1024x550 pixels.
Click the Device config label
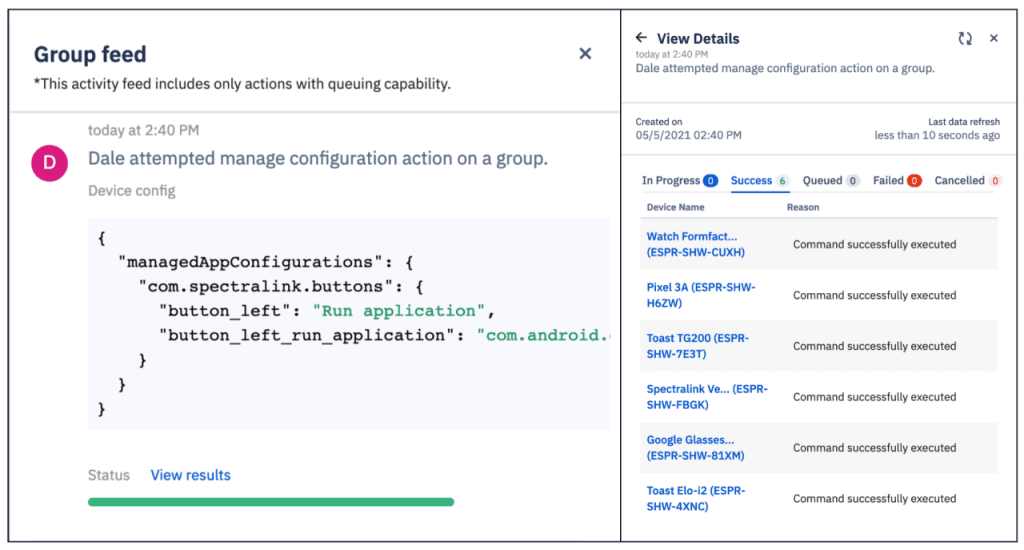click(x=132, y=191)
